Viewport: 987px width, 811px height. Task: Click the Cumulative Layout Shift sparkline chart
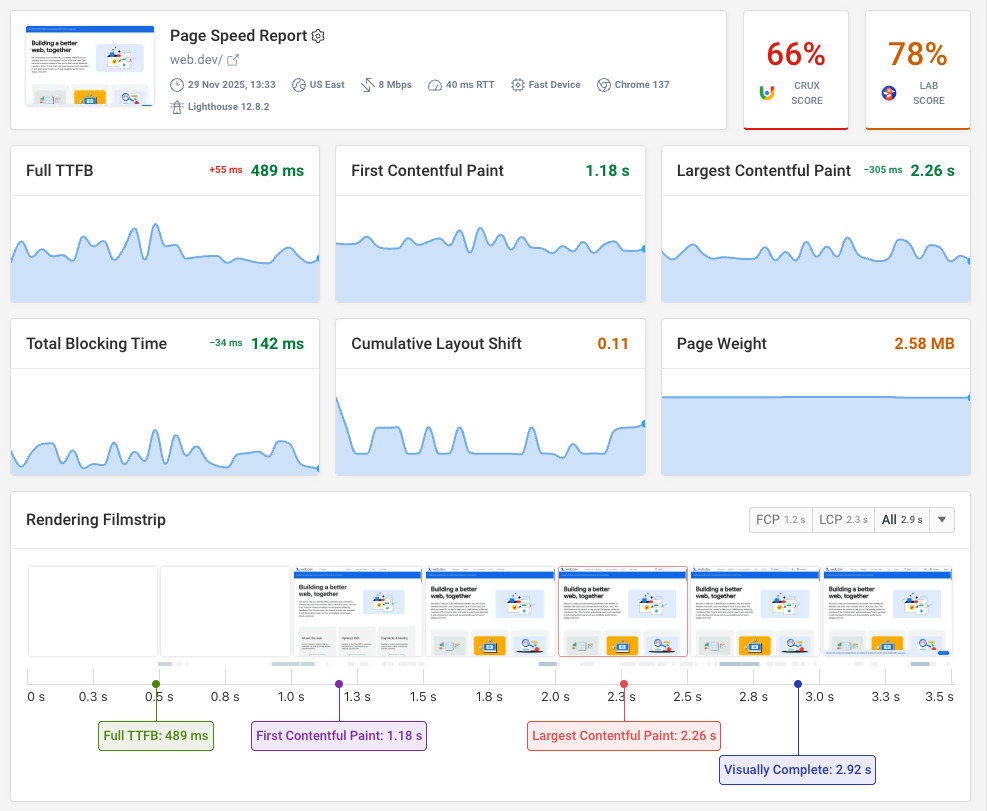pyautogui.click(x=490, y=425)
